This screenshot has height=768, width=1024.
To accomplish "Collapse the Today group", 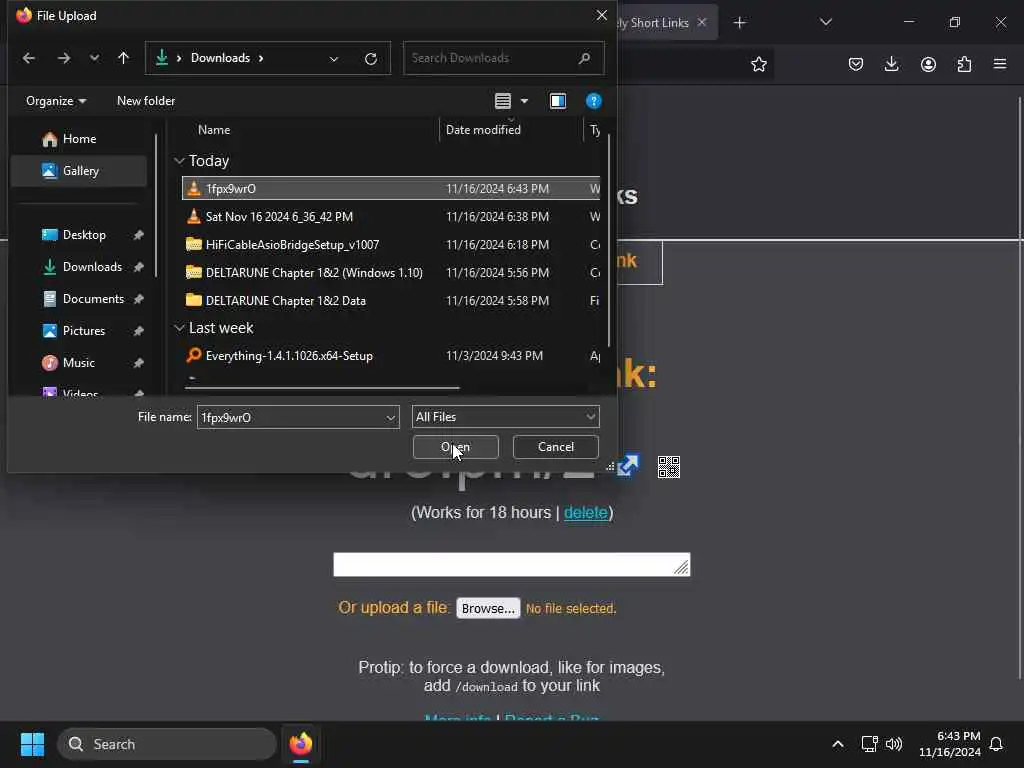I will point(179,161).
